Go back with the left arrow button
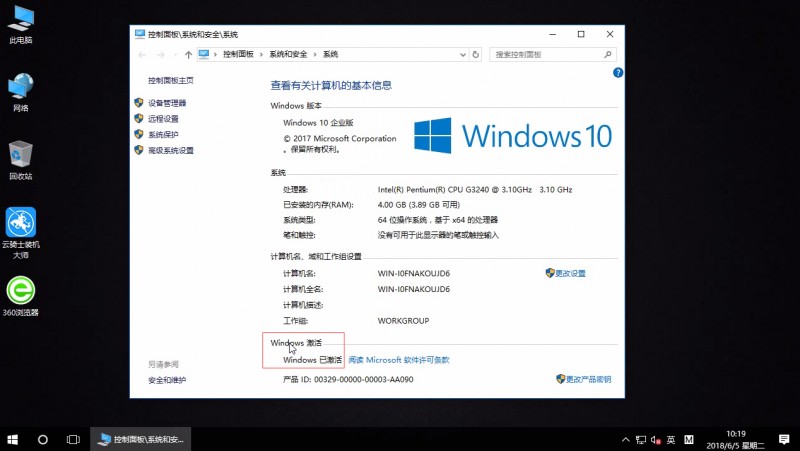This screenshot has width=800, height=451. tap(142, 55)
